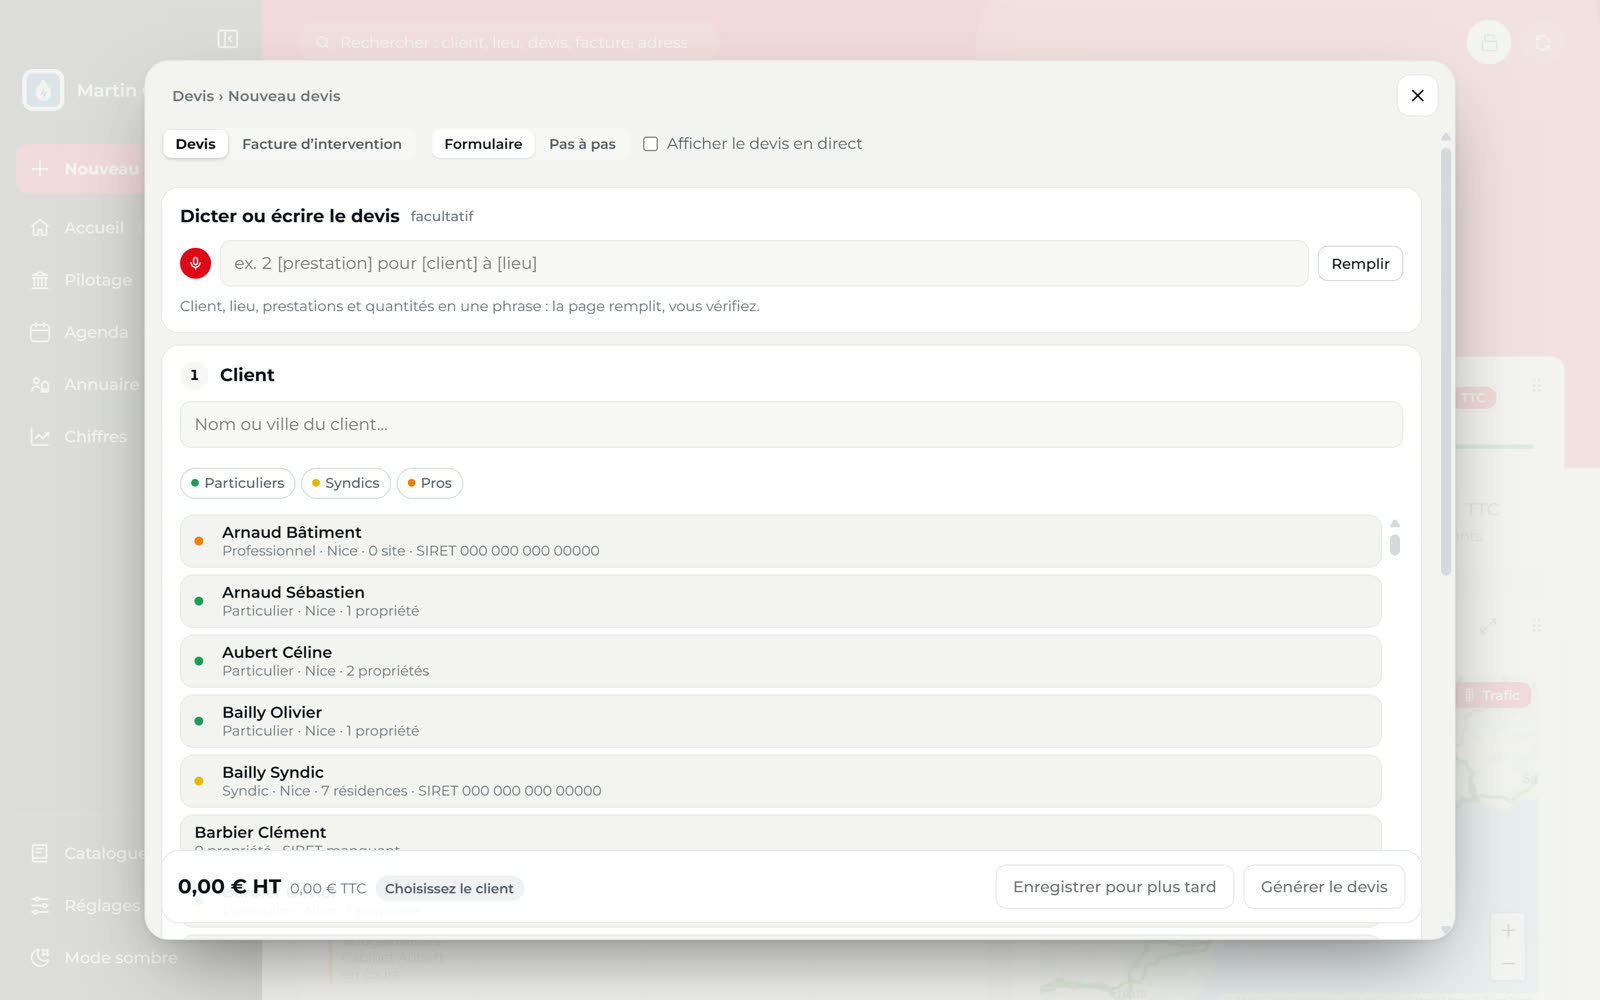Click the map zoom-in plus behind the dialog
Screen dimensions: 1600x1000
[x=1508, y=930]
